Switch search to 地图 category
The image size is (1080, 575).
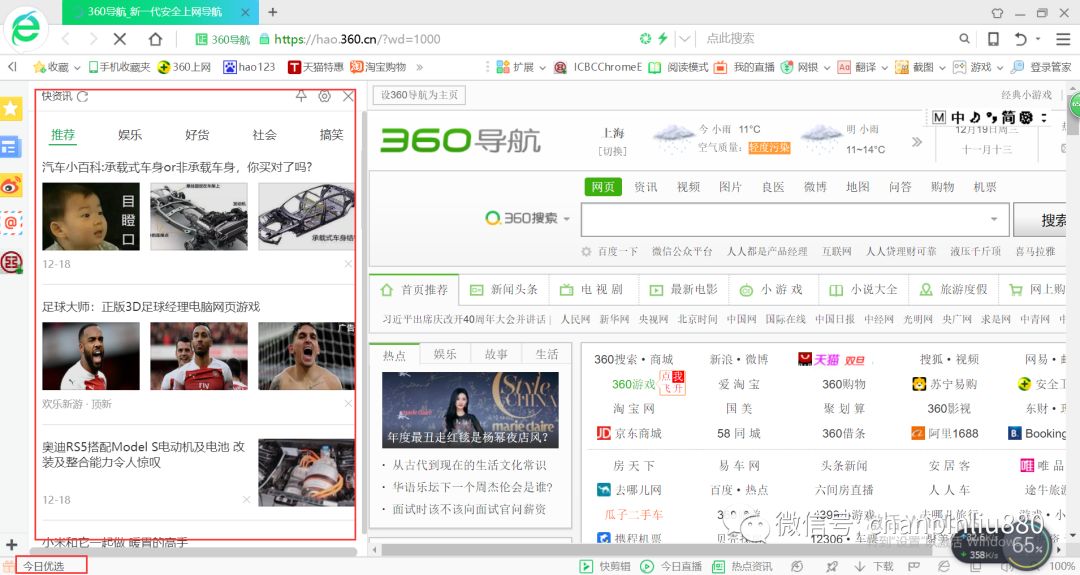point(858,187)
